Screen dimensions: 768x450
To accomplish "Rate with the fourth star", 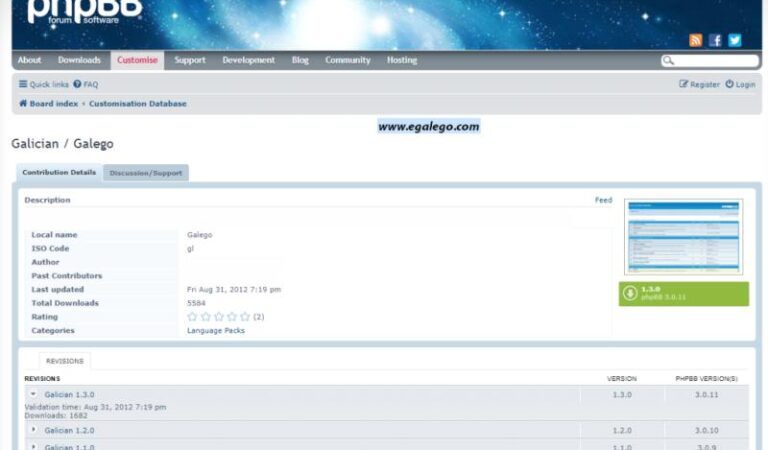I will coord(232,317).
